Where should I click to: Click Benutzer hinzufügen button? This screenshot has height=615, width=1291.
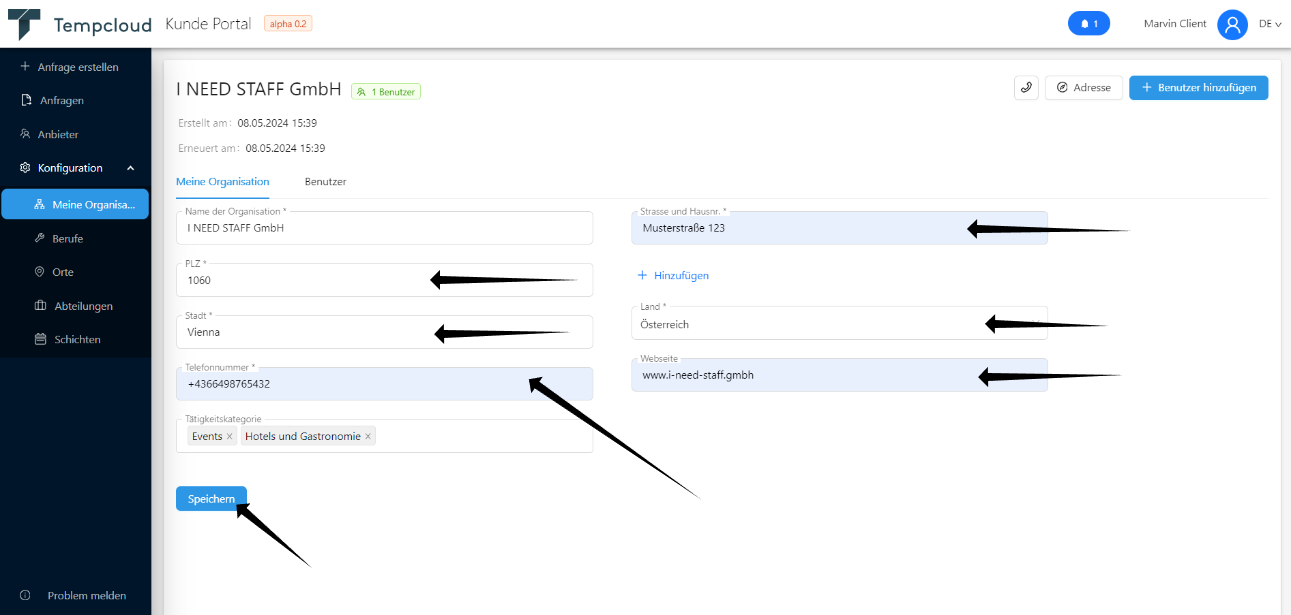click(x=1199, y=88)
